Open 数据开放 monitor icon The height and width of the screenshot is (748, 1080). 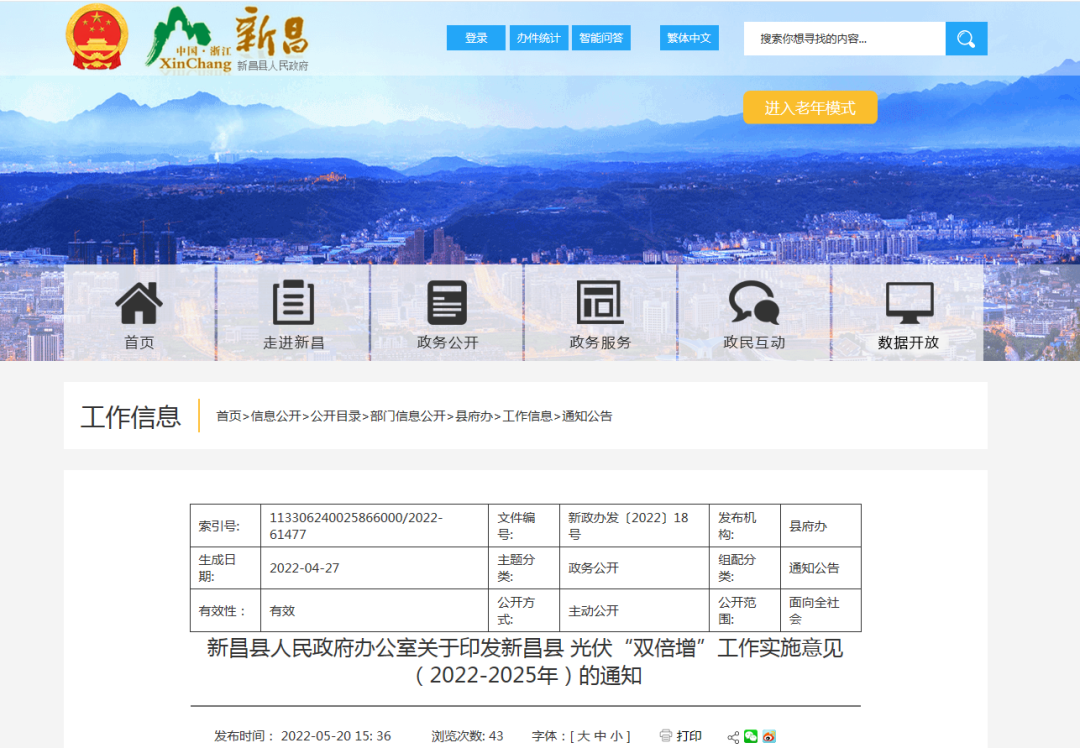[908, 303]
